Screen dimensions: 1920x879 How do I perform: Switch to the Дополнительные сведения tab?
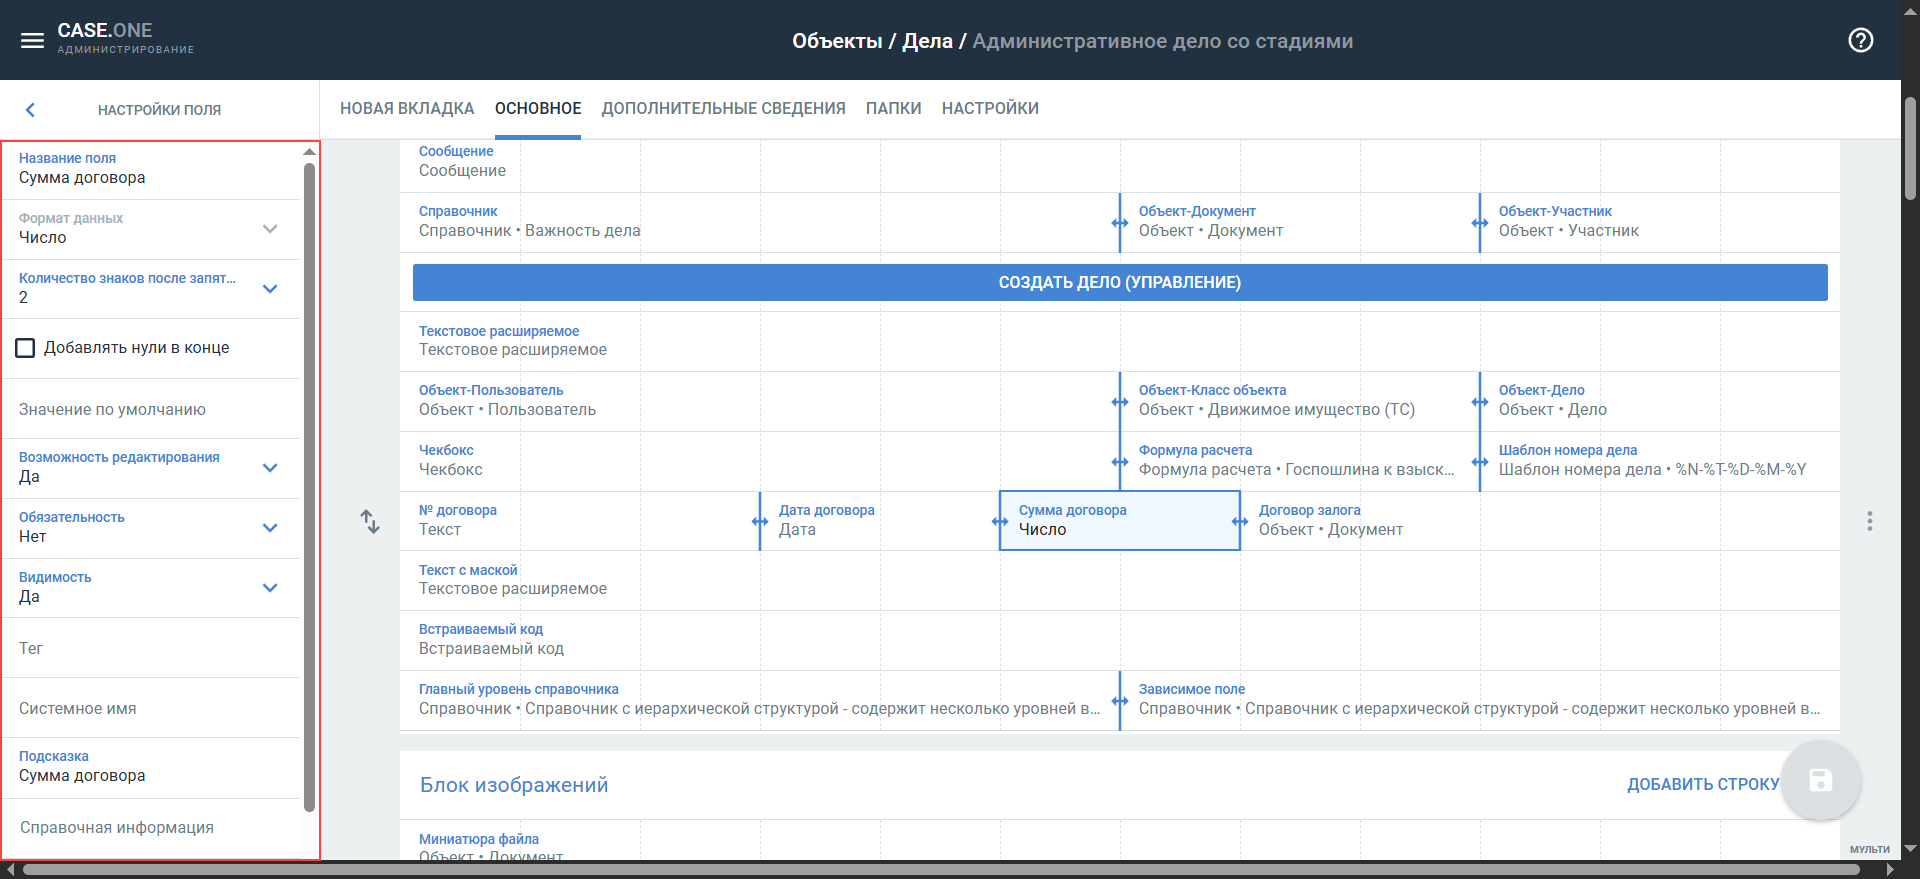point(723,109)
